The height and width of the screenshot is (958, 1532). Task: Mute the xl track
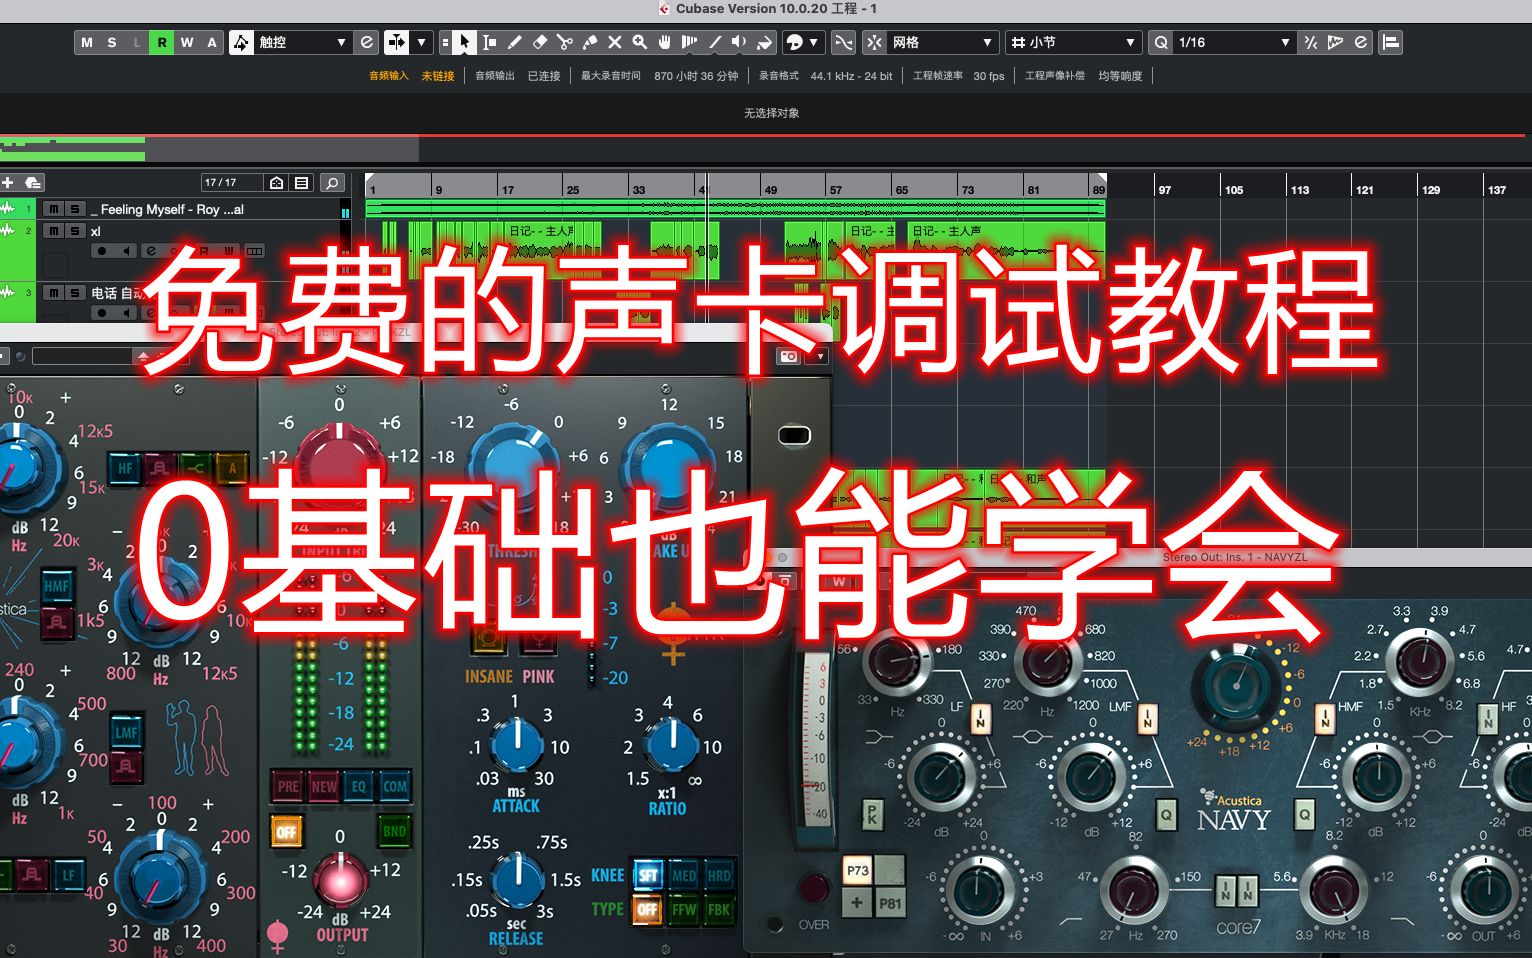tap(53, 231)
